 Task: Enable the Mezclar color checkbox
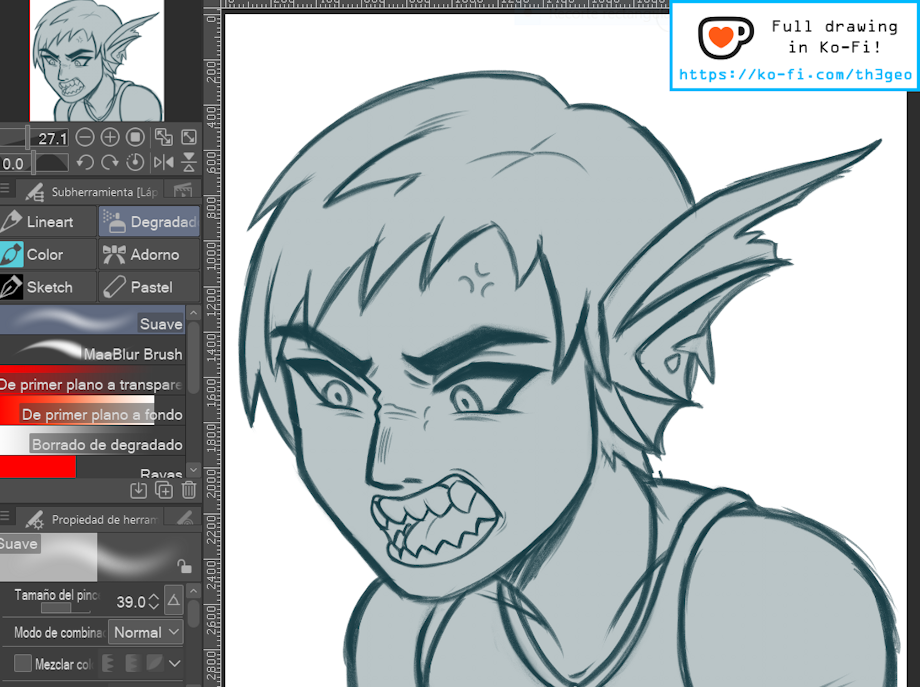pyautogui.click(x=23, y=663)
